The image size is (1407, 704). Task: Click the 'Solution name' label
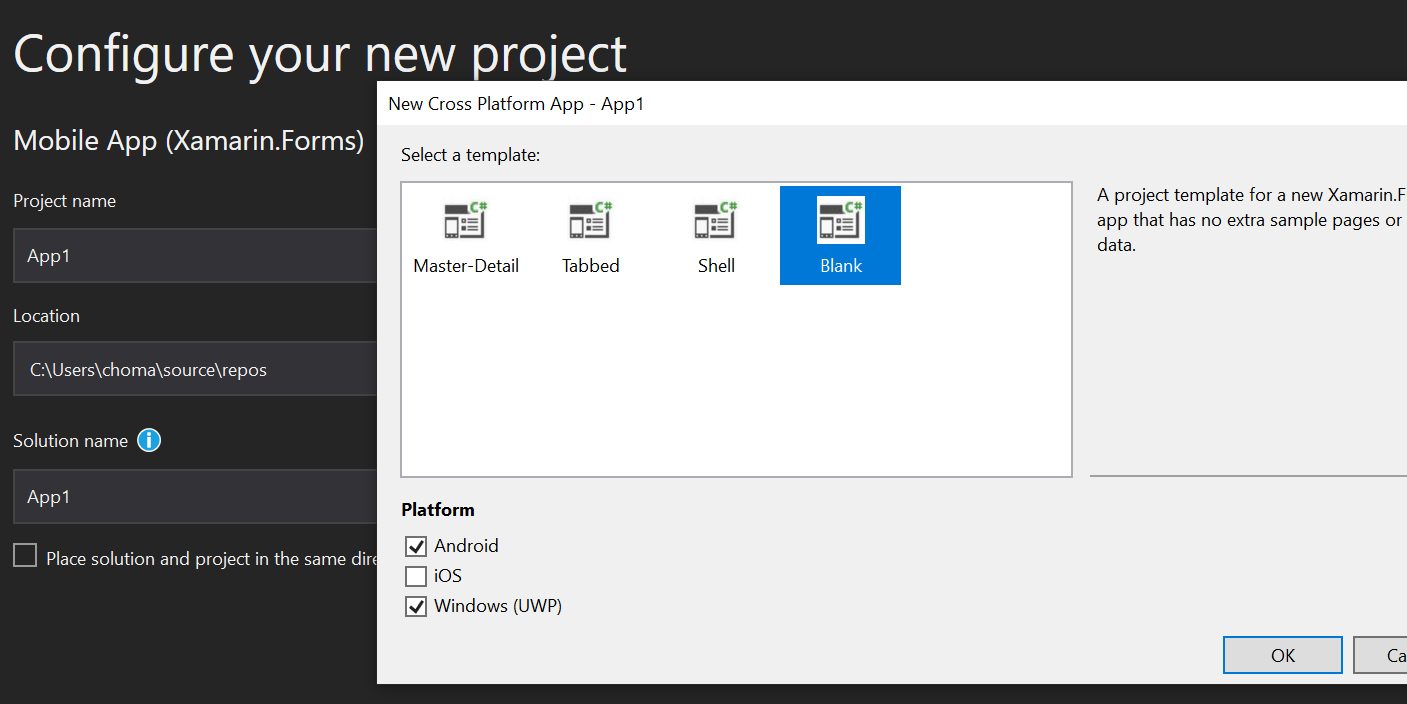(x=71, y=441)
